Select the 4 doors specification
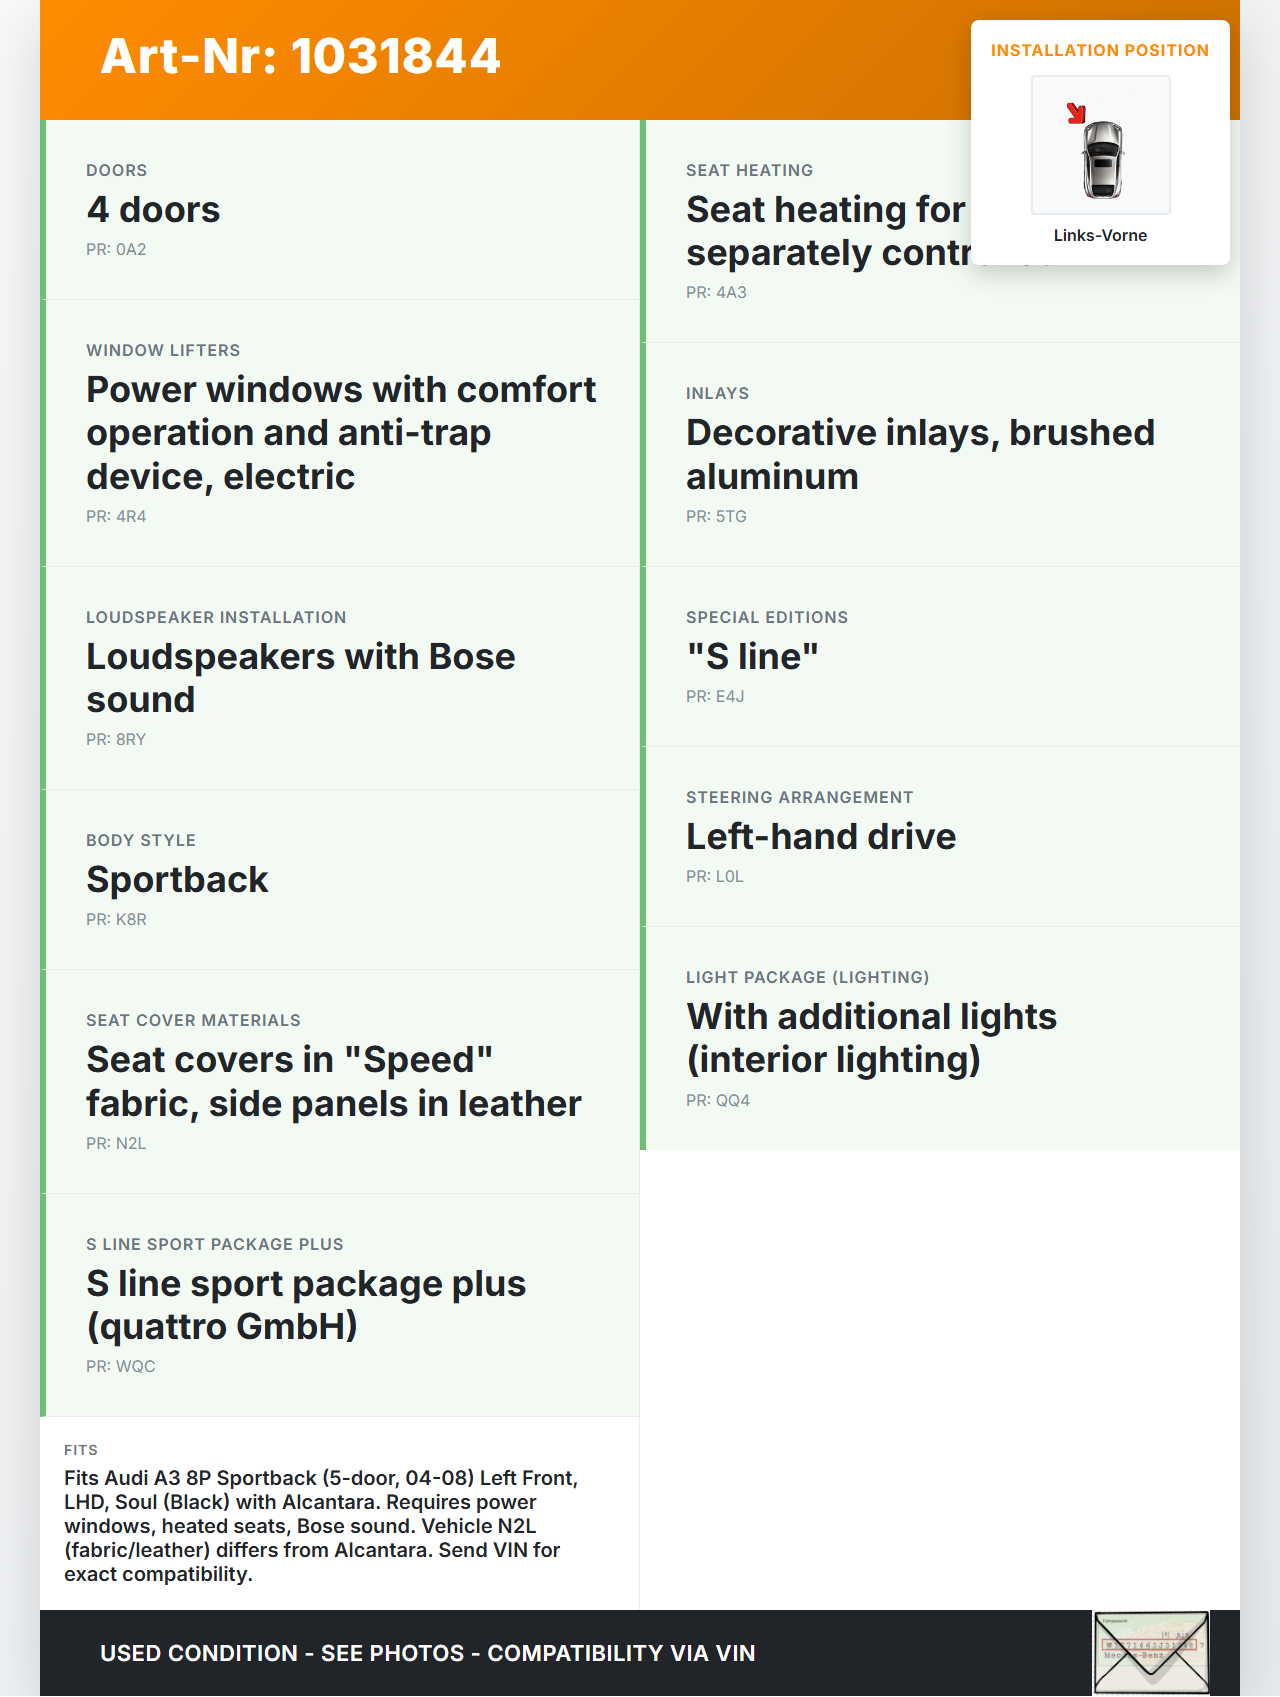Screen dimensions: 1280x1697 [x=153, y=209]
